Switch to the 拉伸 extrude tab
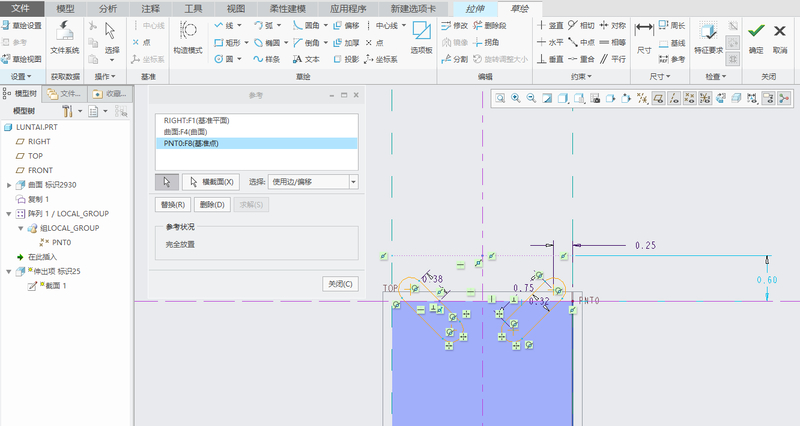Screen dimensions: 800x426 click(x=474, y=9)
